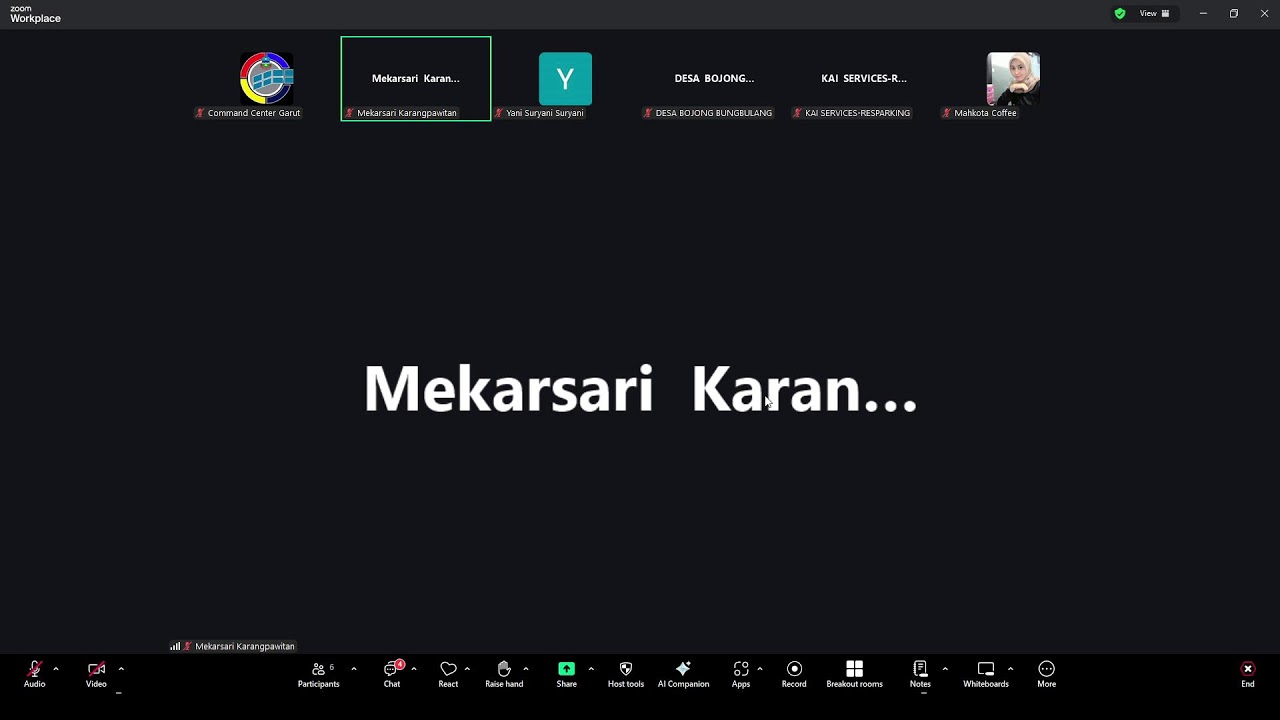Expand the caret next to Participants
This screenshot has width=1280, height=720.
(354, 669)
